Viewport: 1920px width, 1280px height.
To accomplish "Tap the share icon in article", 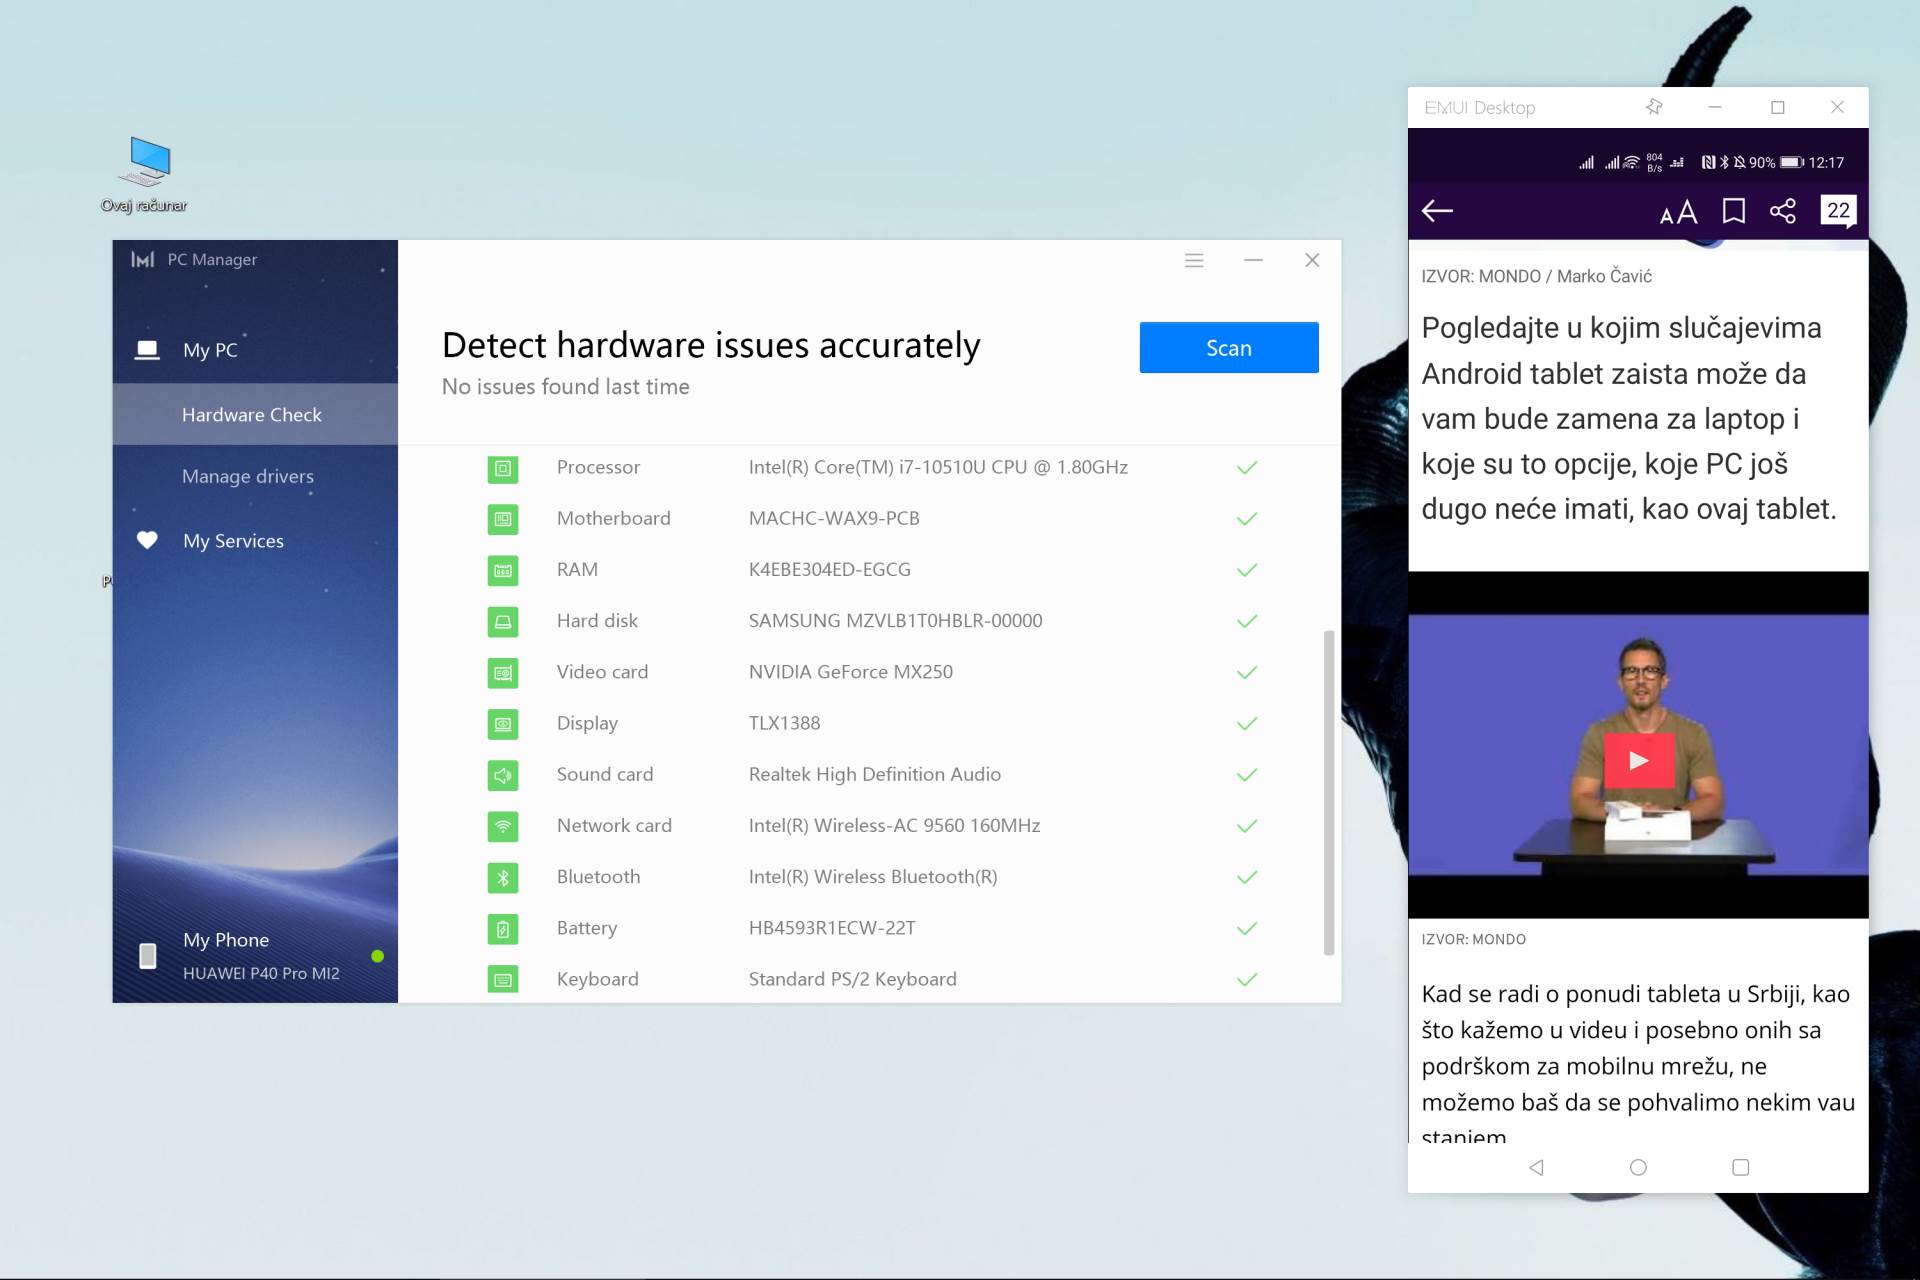I will (x=1782, y=211).
